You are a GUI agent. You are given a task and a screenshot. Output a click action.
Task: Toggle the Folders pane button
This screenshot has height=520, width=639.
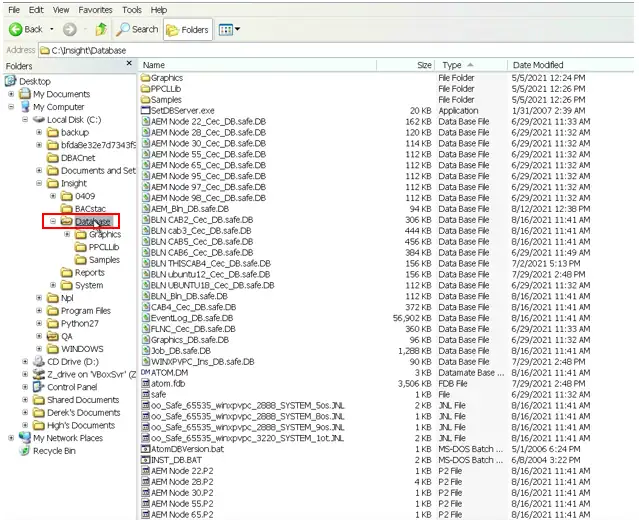[x=188, y=30]
